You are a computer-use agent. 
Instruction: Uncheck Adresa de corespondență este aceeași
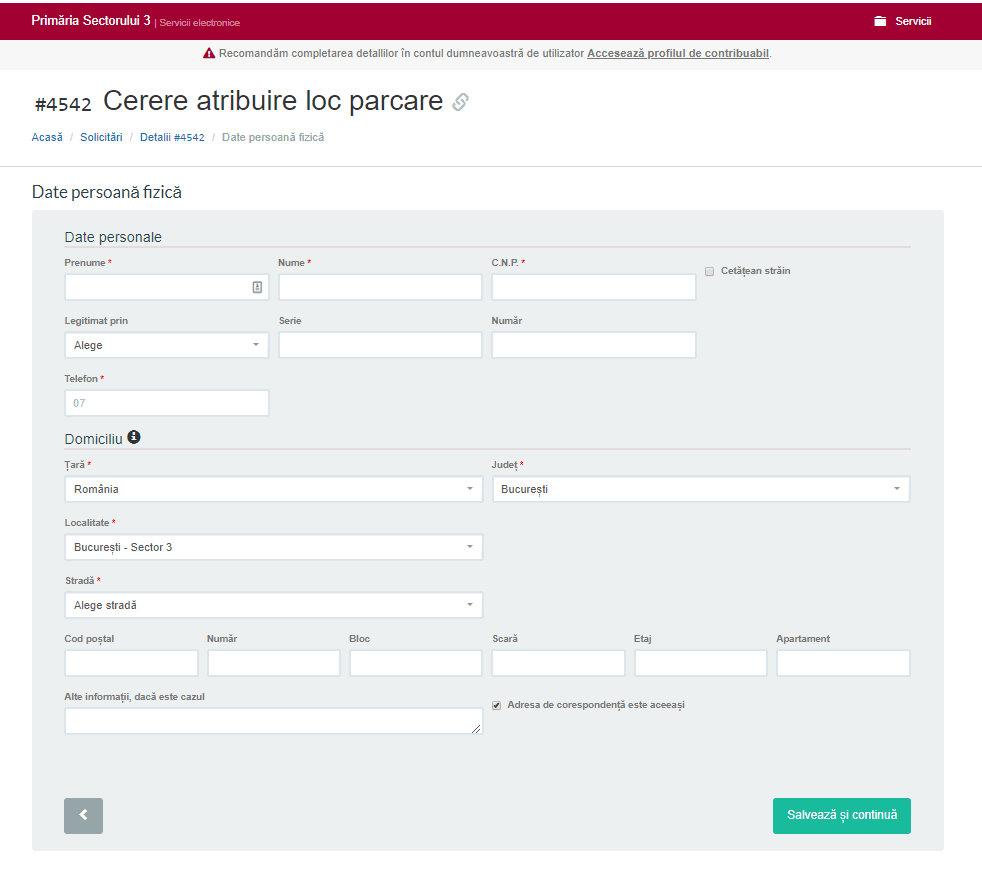[497, 705]
